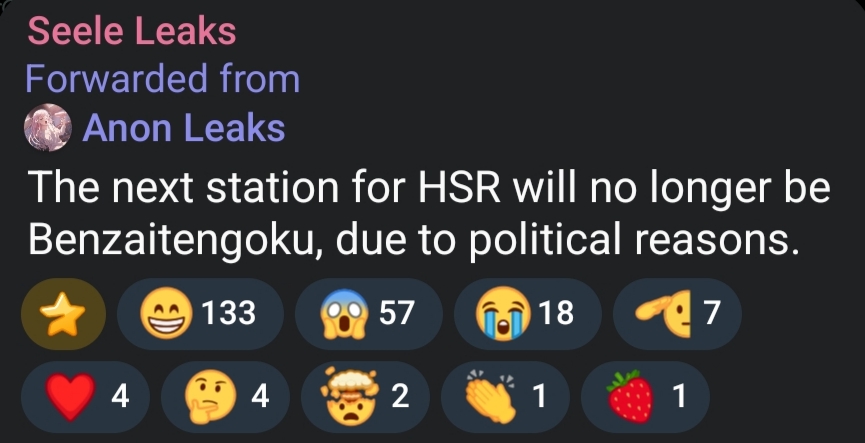
Task: Add the thinking face reaction
Action: (x=225, y=397)
